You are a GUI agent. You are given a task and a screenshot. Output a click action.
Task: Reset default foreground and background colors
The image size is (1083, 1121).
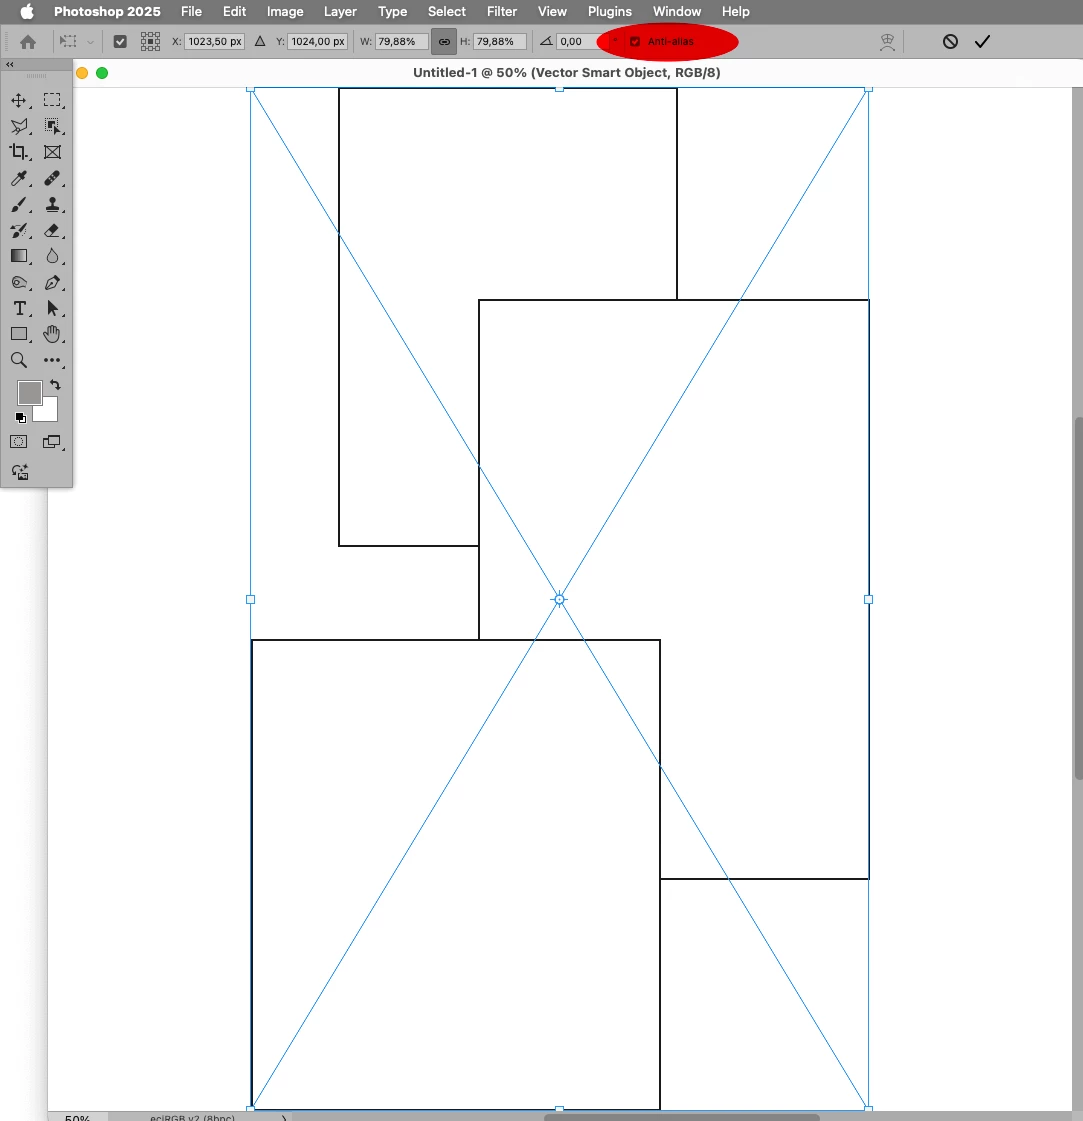pos(21,418)
